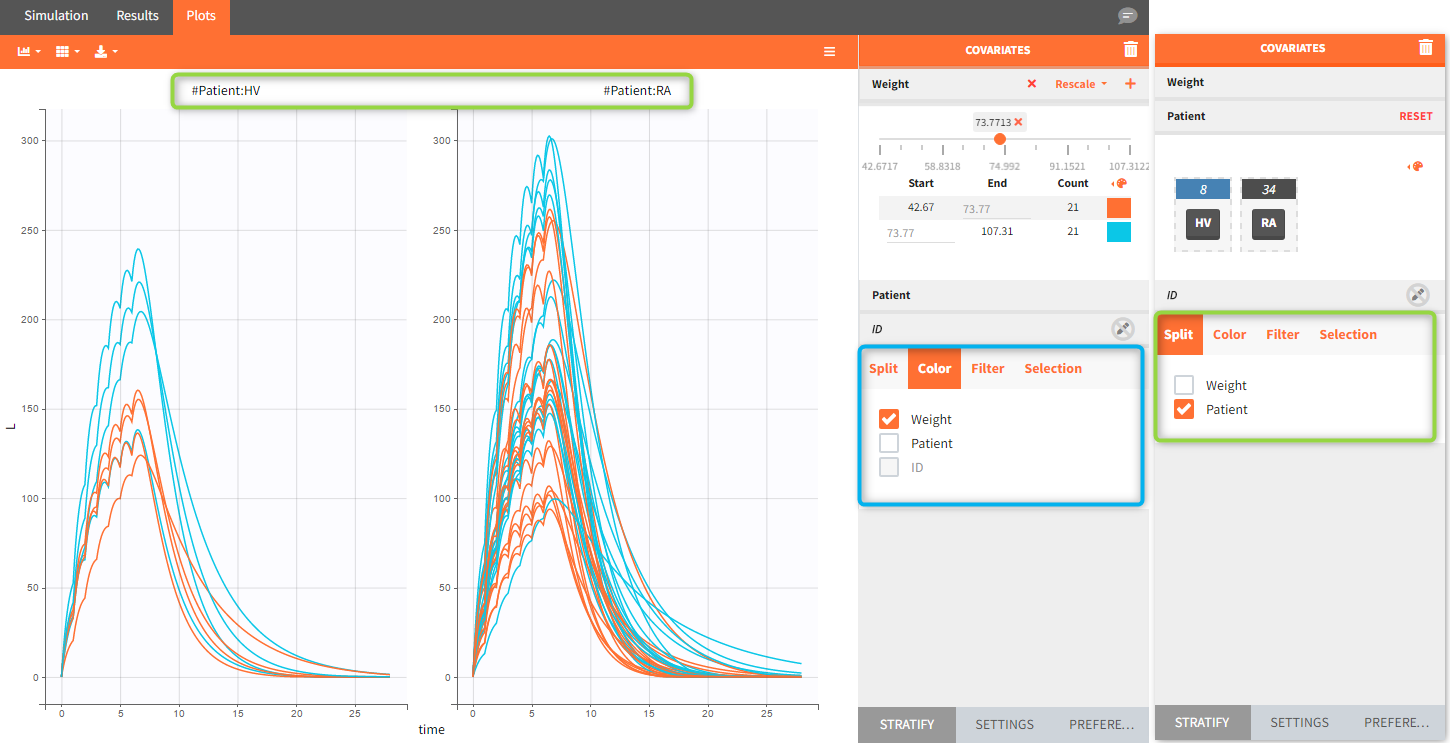Uncheck Patient in the right Split tab
This screenshot has width=1450, height=743.
pyautogui.click(x=1184, y=409)
